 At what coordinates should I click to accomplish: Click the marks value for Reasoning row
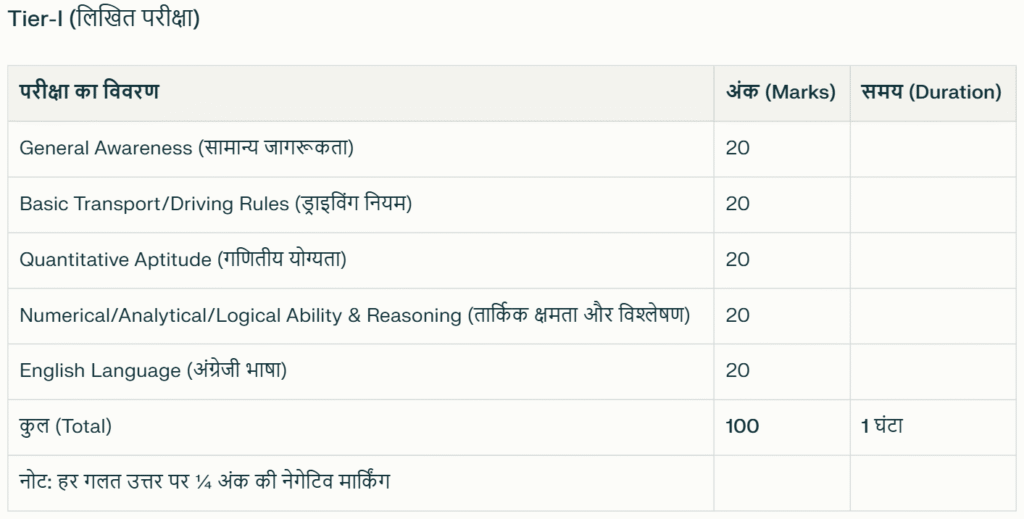(737, 315)
